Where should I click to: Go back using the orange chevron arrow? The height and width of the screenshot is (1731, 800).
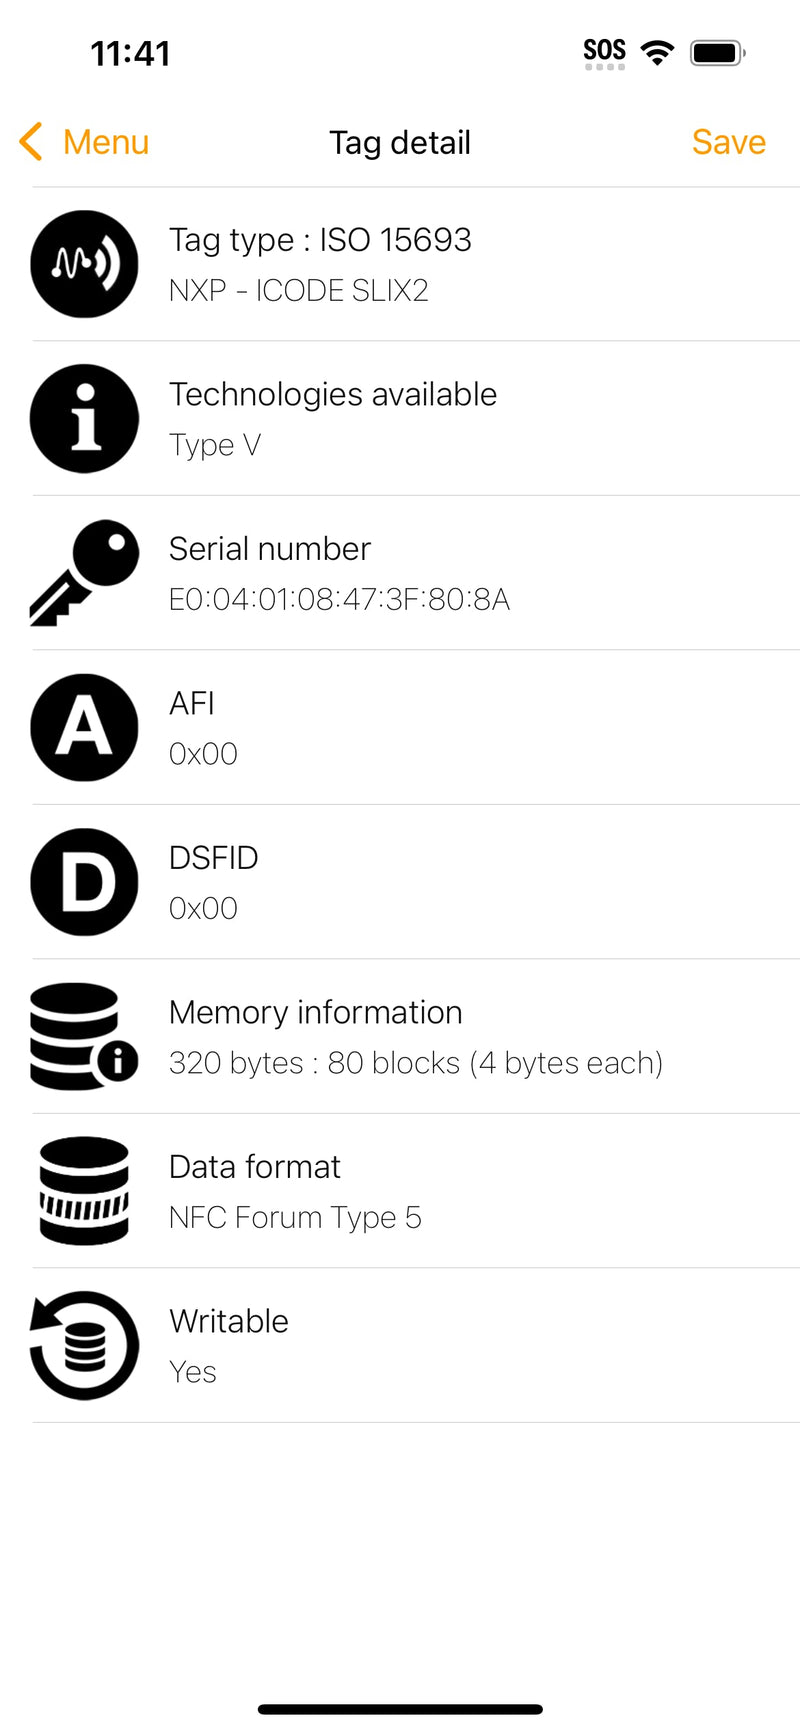[x=31, y=142]
